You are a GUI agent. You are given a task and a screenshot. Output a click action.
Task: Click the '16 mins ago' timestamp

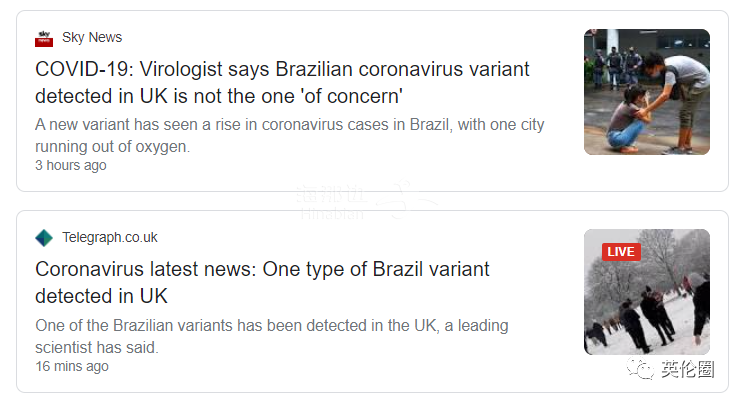pos(72,366)
